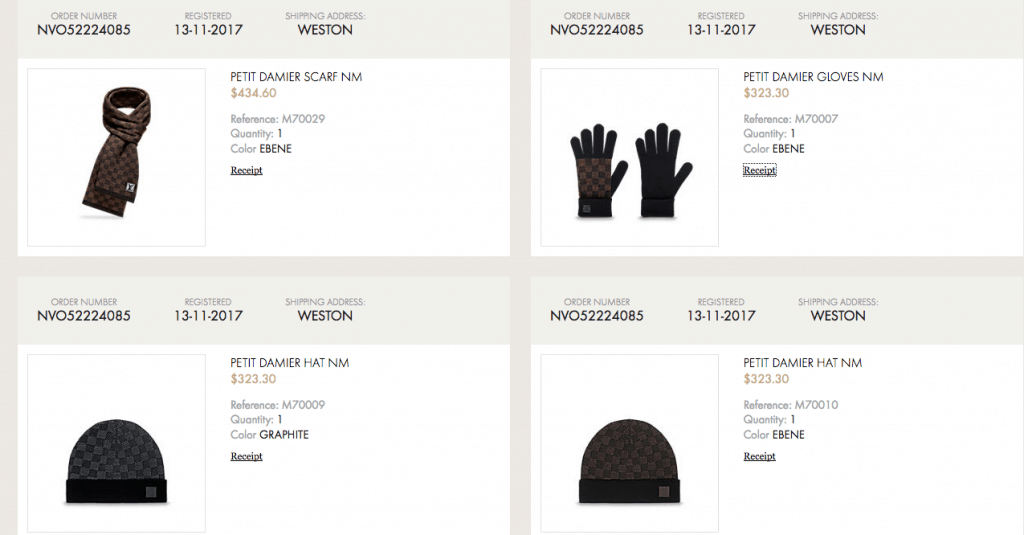The width and height of the screenshot is (1024, 535).
Task: Click the Petit Damier Scarf product image
Action: tap(116, 157)
